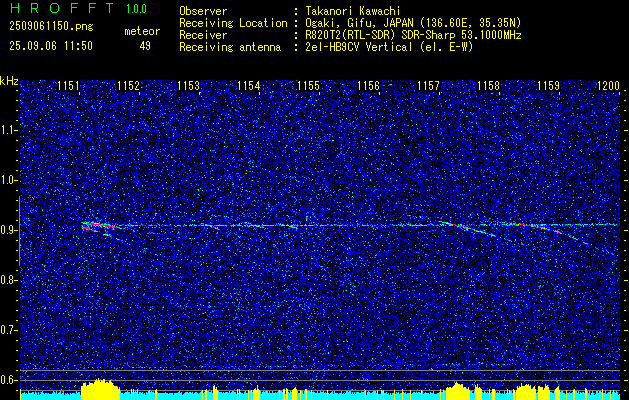Select the filename 2509061150.png
This screenshot has width=629, height=400.
pyautogui.click(x=51, y=27)
